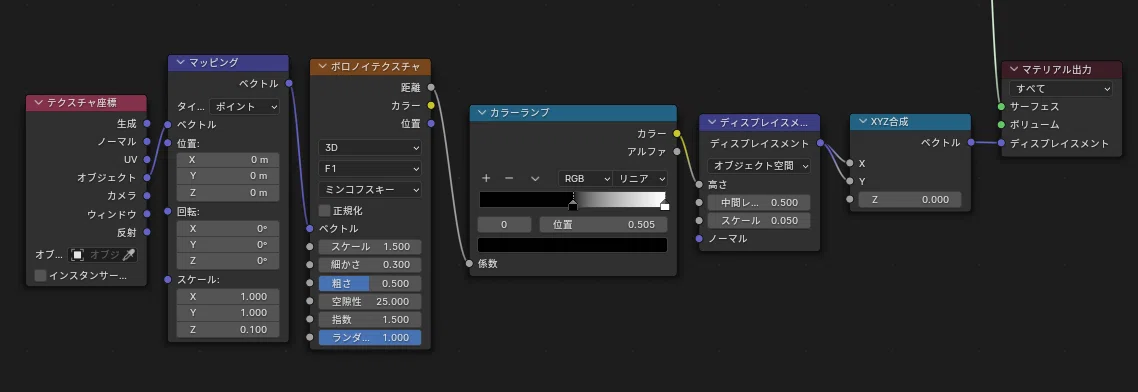The image size is (1138, 392).
Task: Click the ランダム 1.000 slider
Action: click(x=370, y=338)
